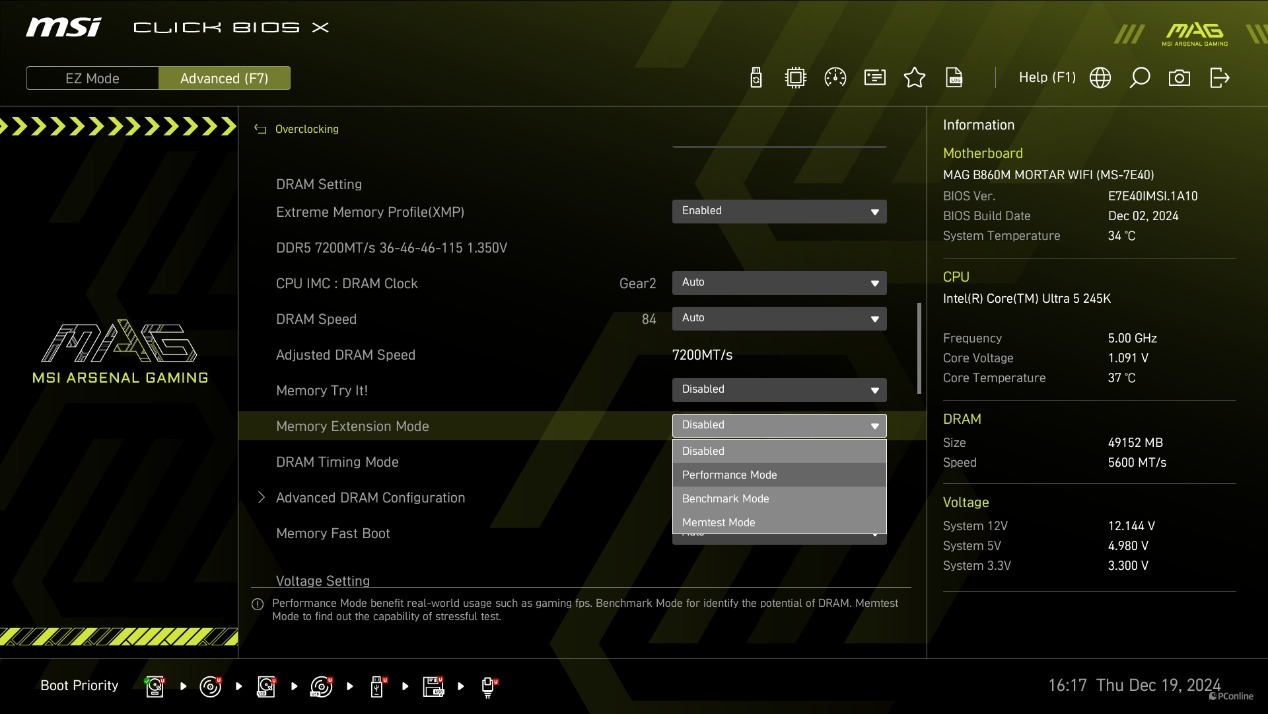The height and width of the screenshot is (714, 1268).
Task: Take a screenshot with the camera icon
Action: [x=1179, y=78]
